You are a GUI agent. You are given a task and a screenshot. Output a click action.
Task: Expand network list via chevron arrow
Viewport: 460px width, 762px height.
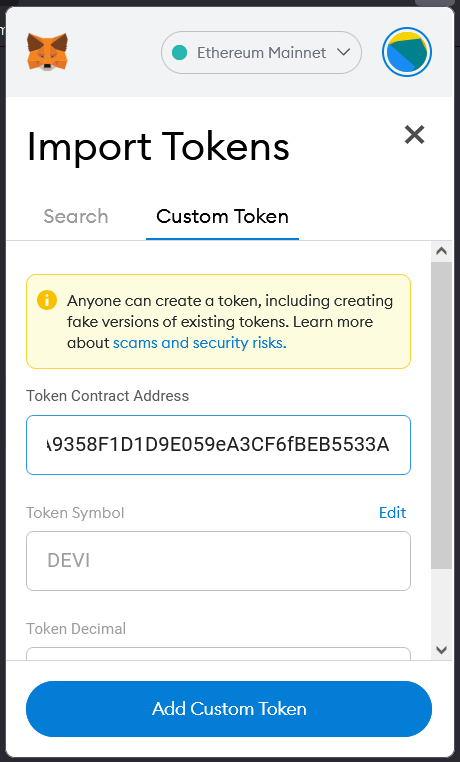(343, 52)
